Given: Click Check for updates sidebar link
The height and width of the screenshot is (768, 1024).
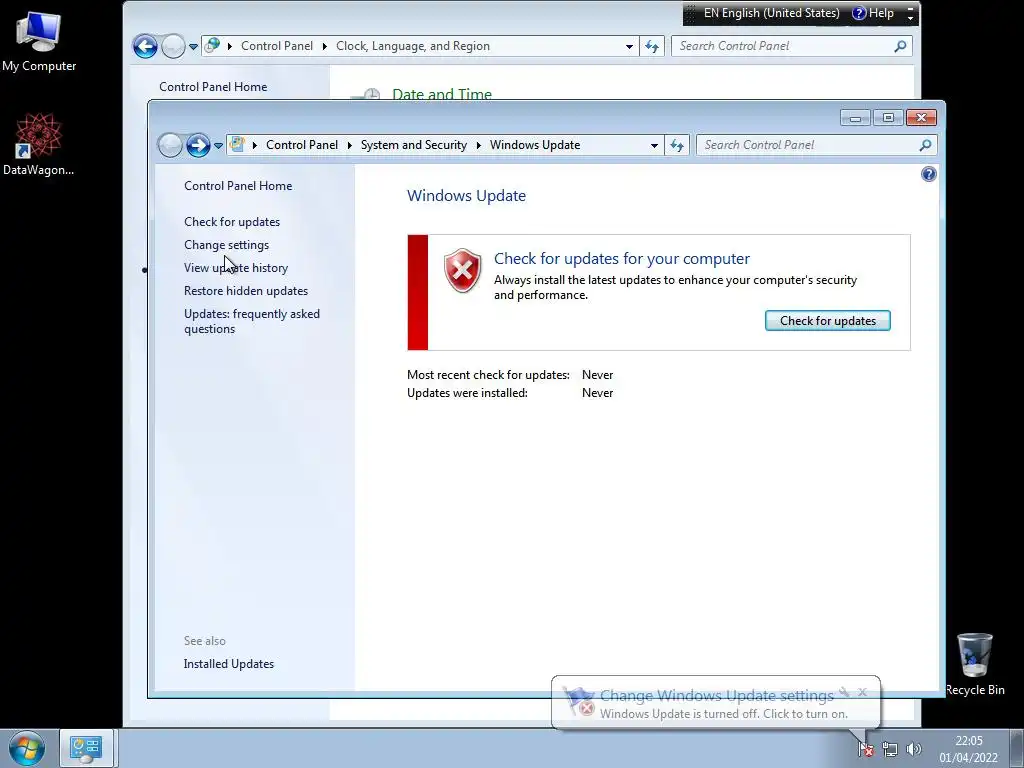Looking at the screenshot, I should tap(232, 222).
